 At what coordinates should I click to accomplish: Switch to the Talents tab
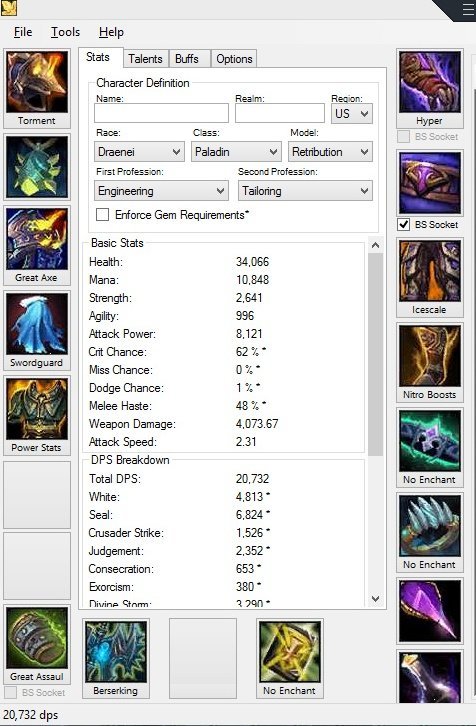click(x=145, y=59)
